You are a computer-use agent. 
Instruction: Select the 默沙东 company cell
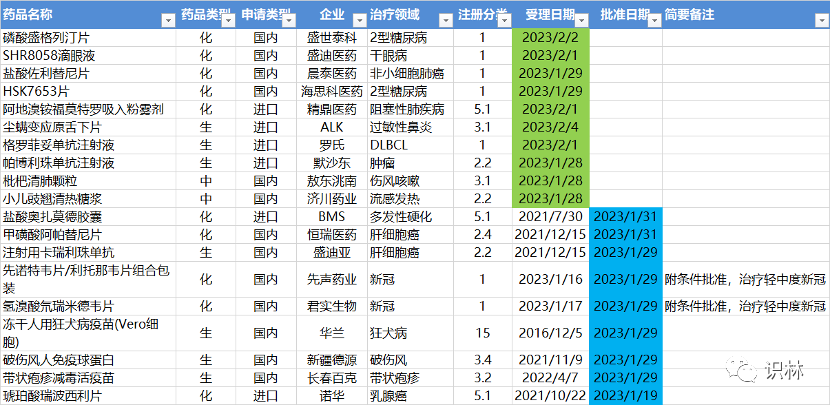[x=331, y=163]
